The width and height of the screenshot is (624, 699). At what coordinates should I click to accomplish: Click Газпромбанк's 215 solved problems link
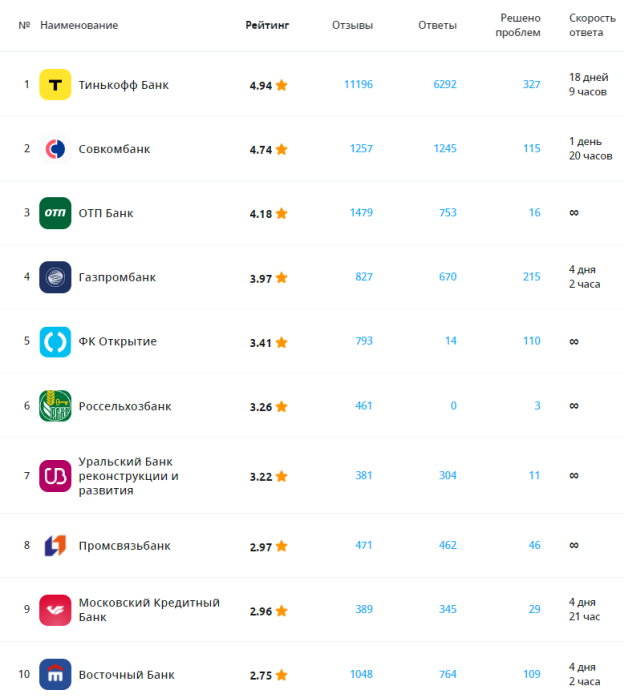click(532, 277)
